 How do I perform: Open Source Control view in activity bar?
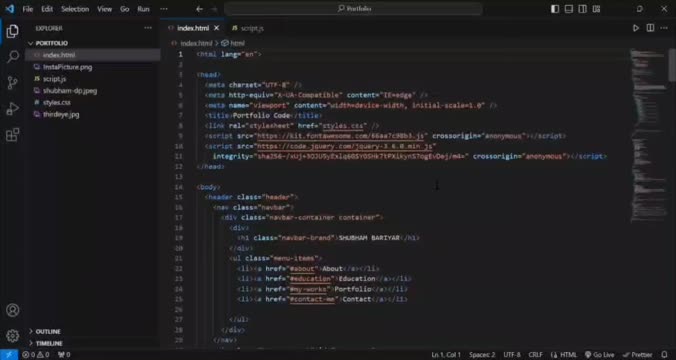click(x=13, y=82)
